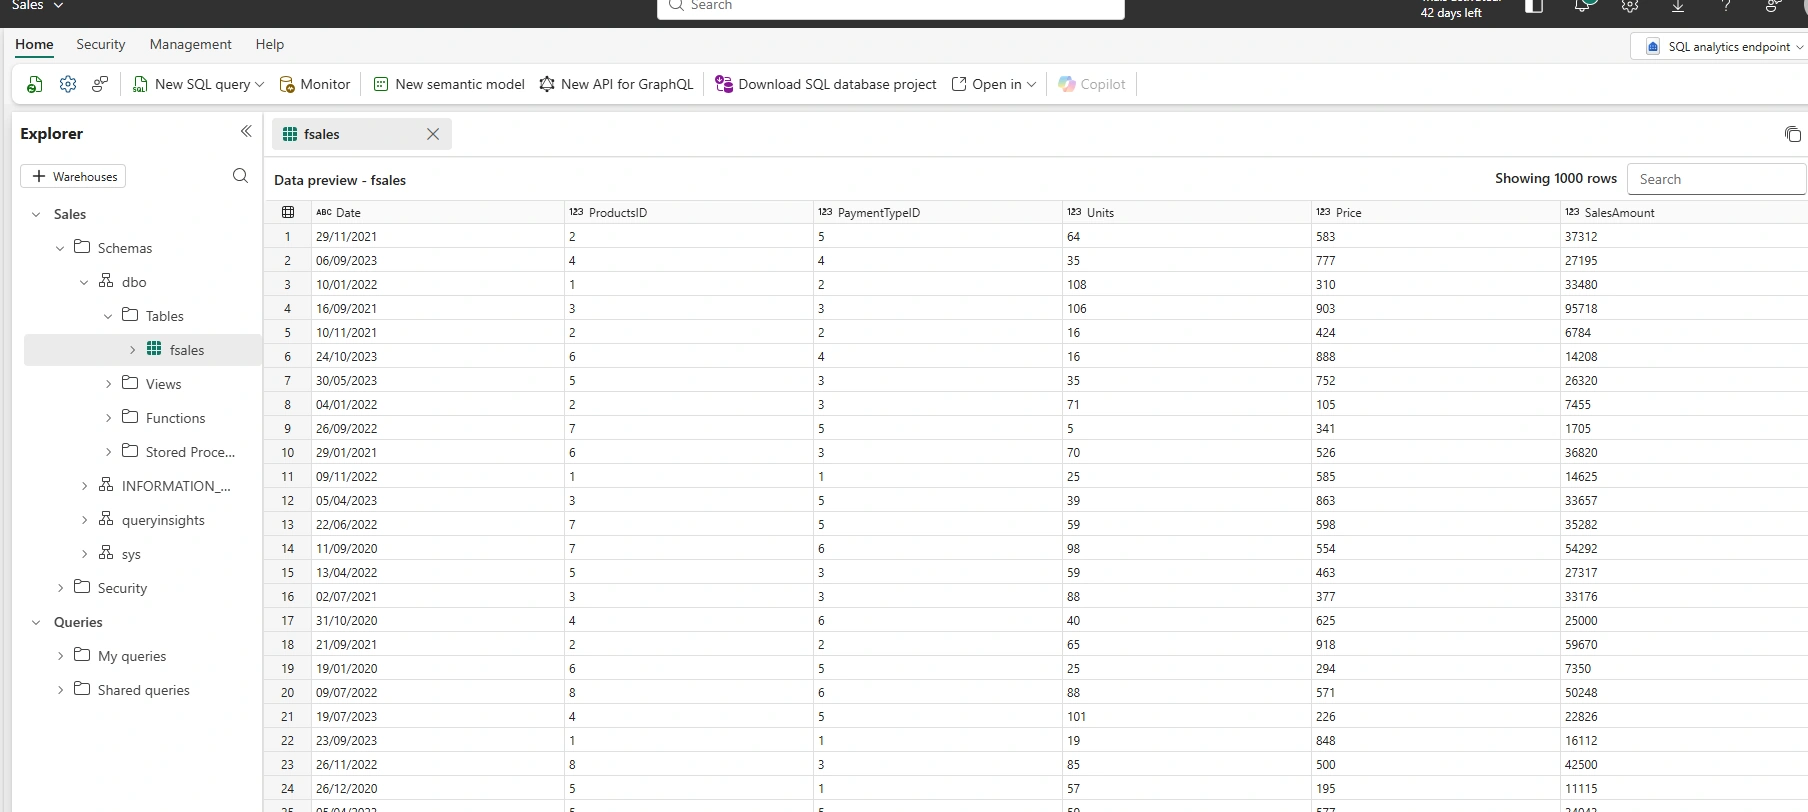1808x812 pixels.
Task: Click the tab list icon at the right of the tab bar
Action: point(1792,134)
